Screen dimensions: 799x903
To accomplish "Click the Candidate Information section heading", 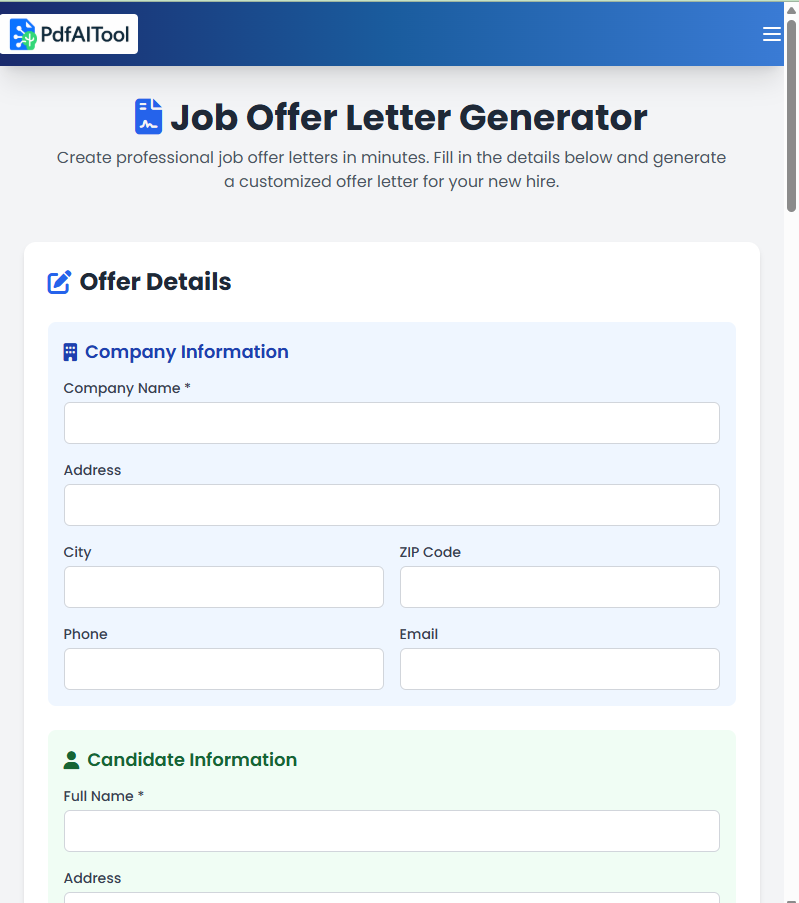I will pyautogui.click(x=192, y=760).
